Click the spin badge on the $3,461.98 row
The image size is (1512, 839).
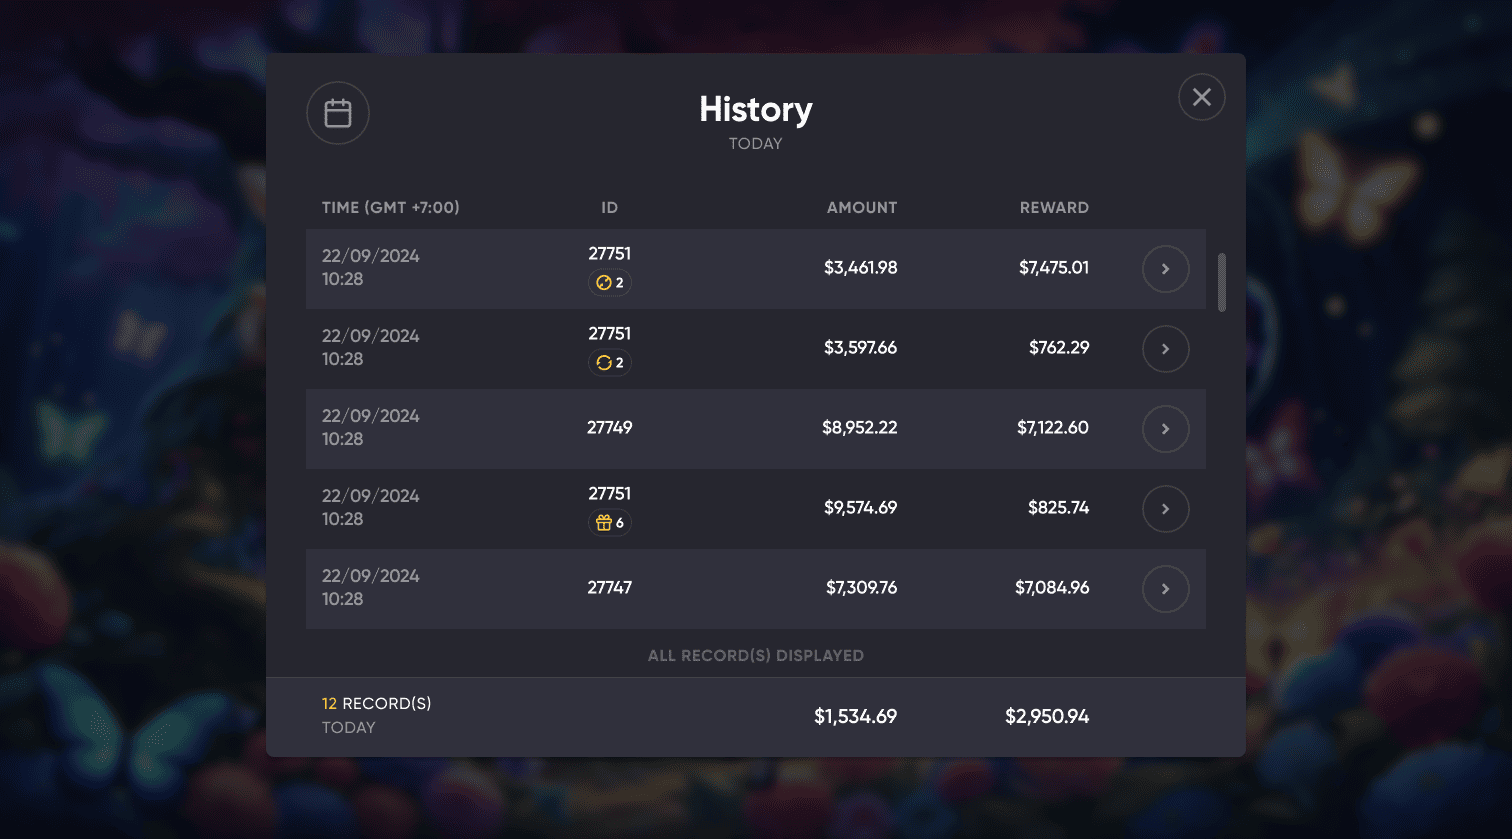pos(610,283)
